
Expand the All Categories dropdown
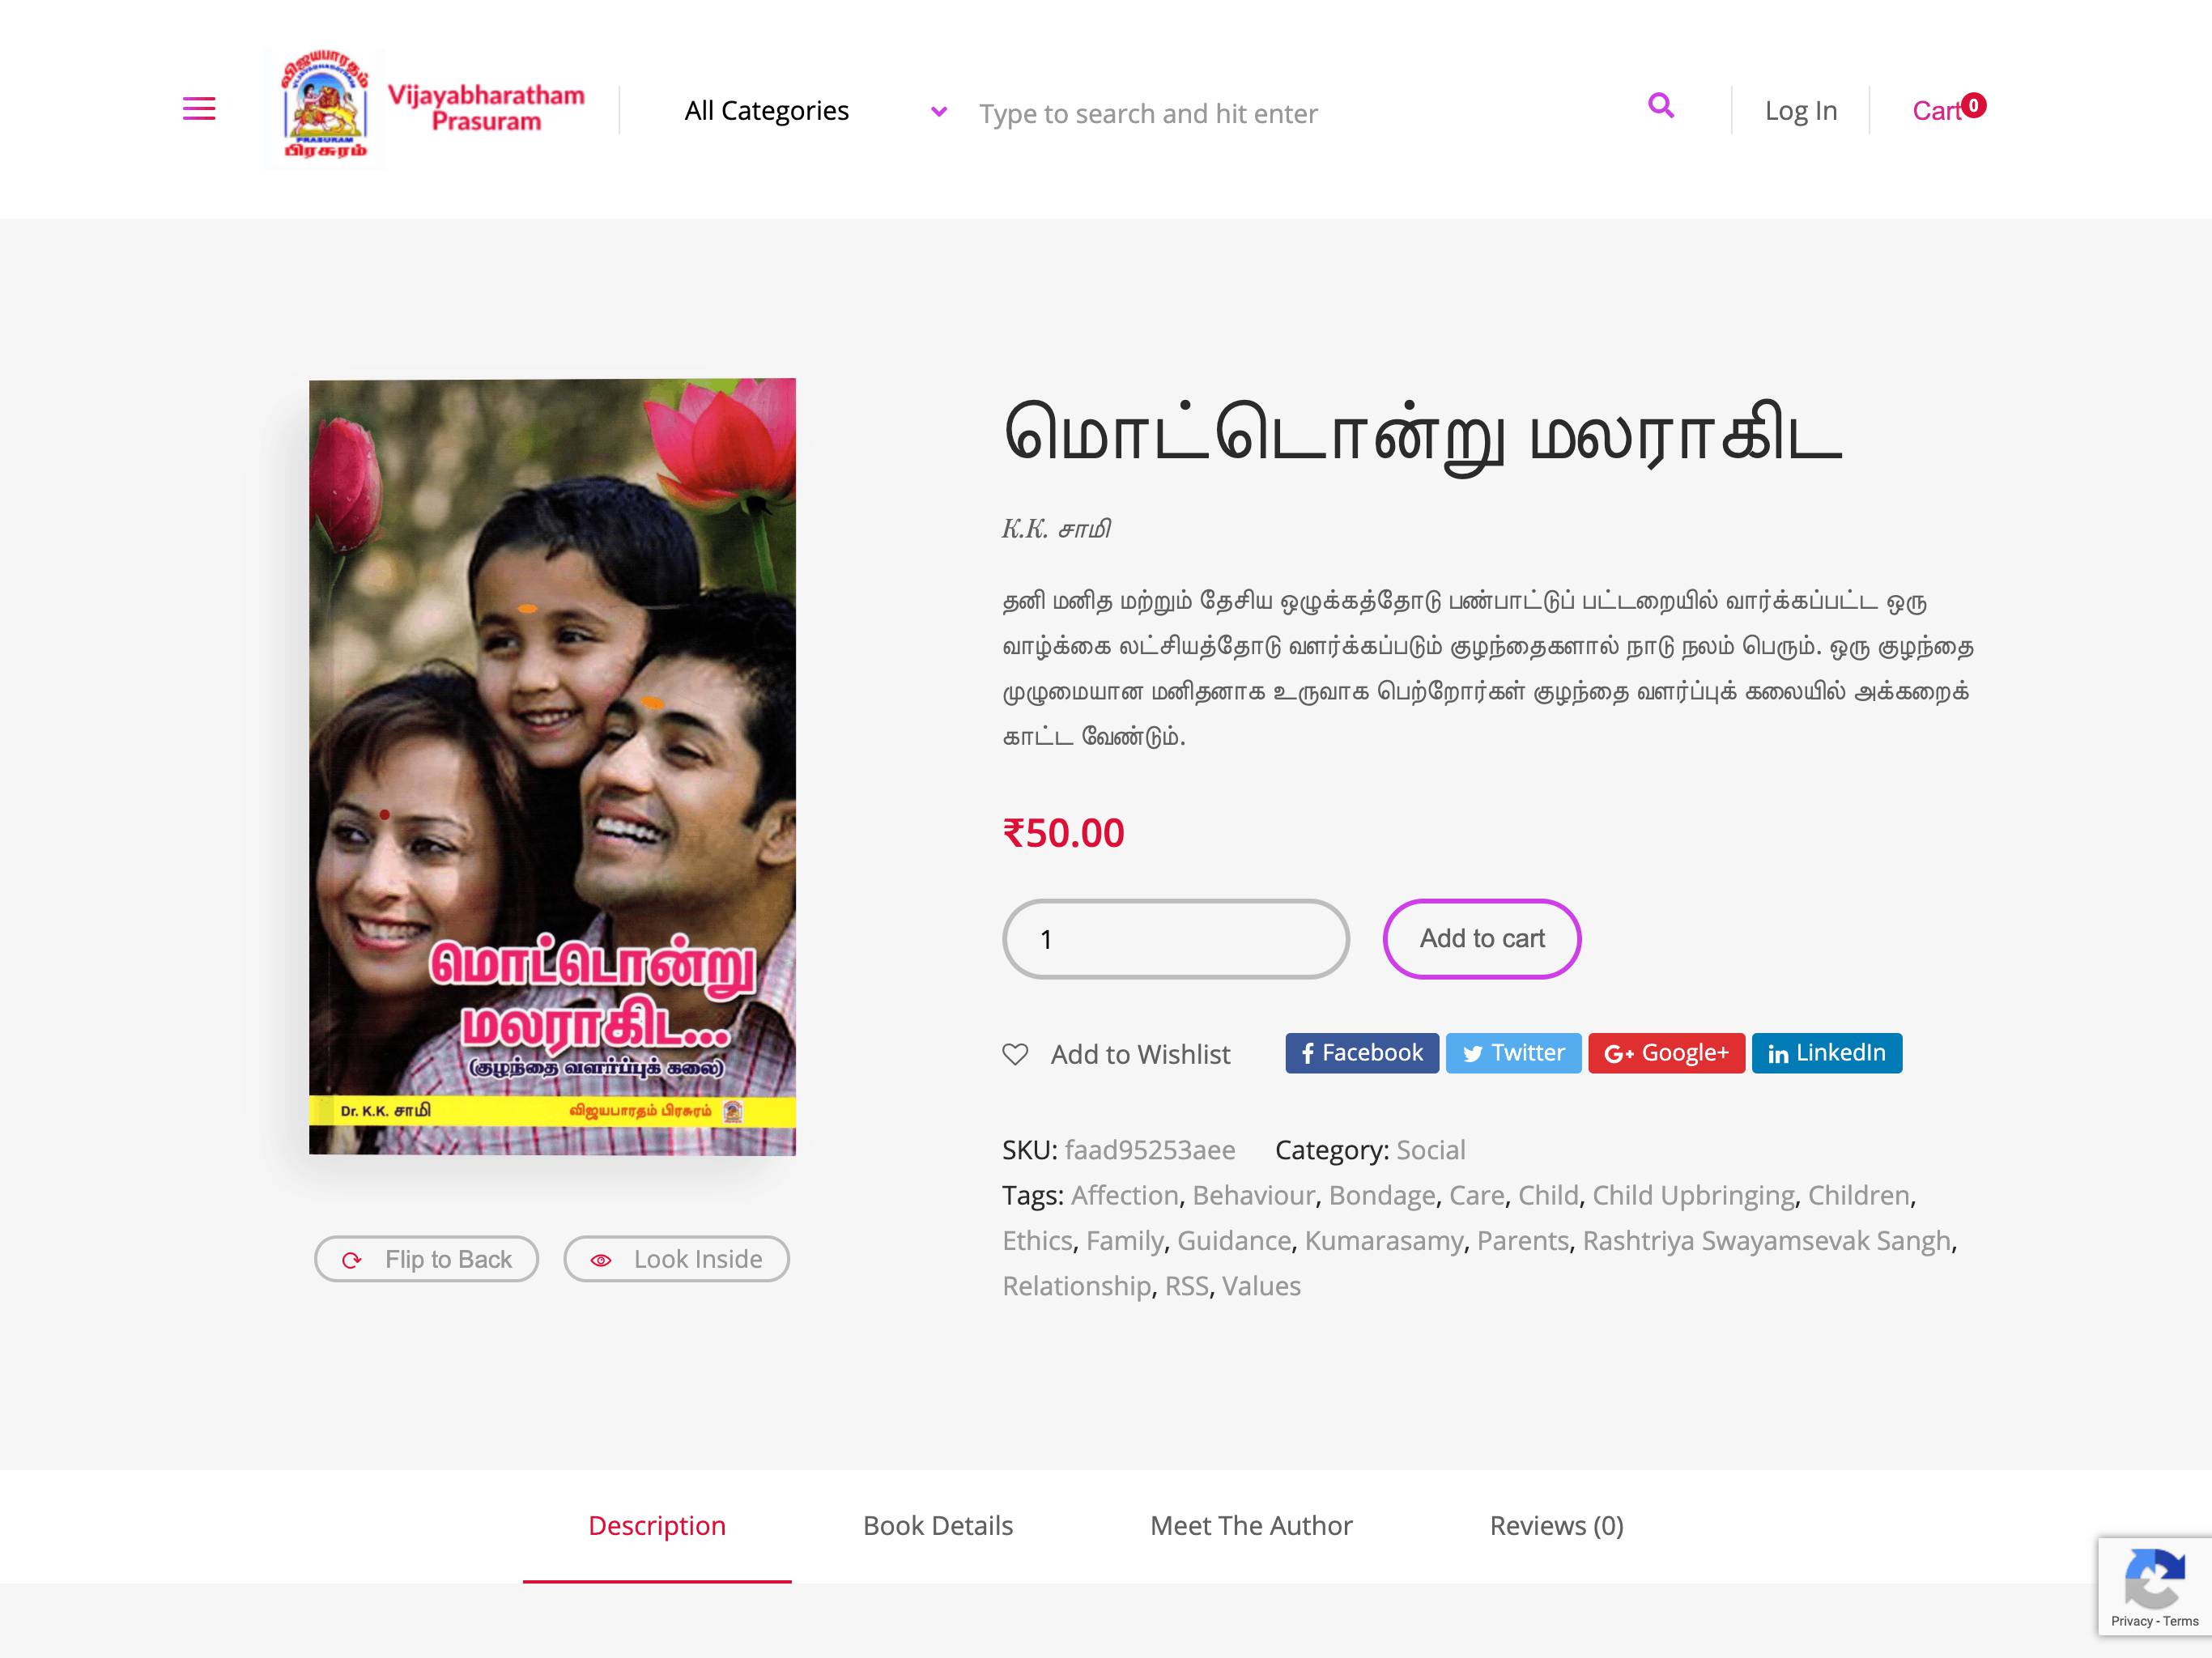point(815,110)
